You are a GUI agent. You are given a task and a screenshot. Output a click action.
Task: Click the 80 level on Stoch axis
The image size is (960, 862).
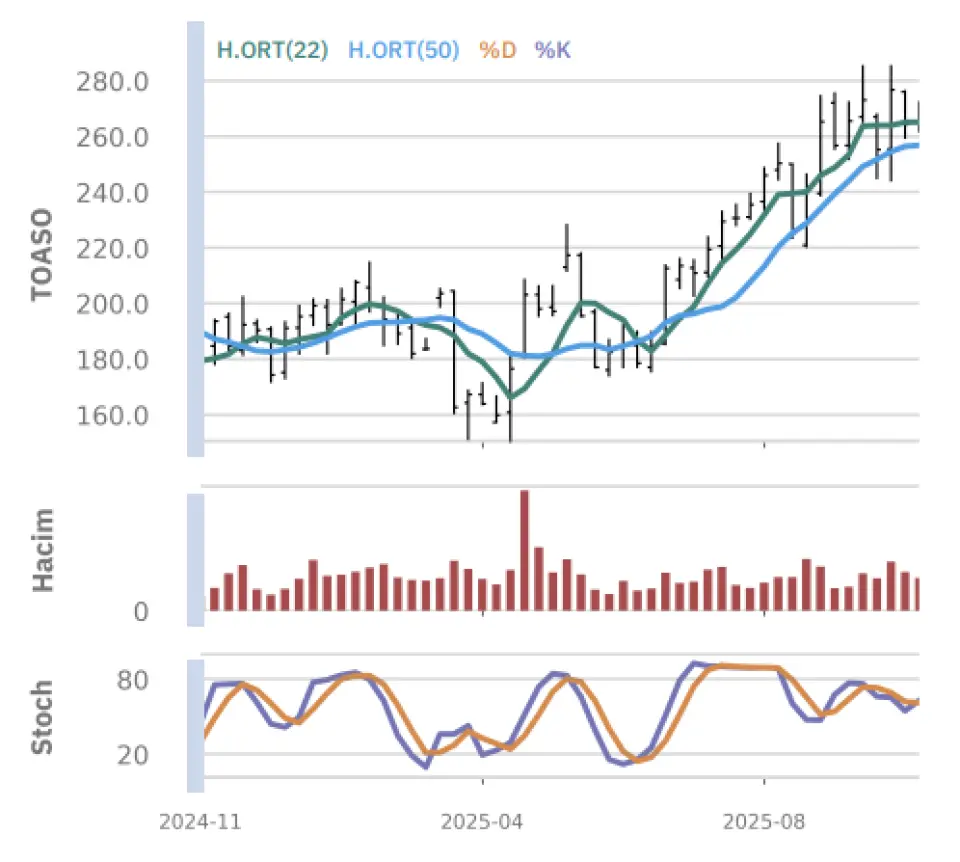133,682
